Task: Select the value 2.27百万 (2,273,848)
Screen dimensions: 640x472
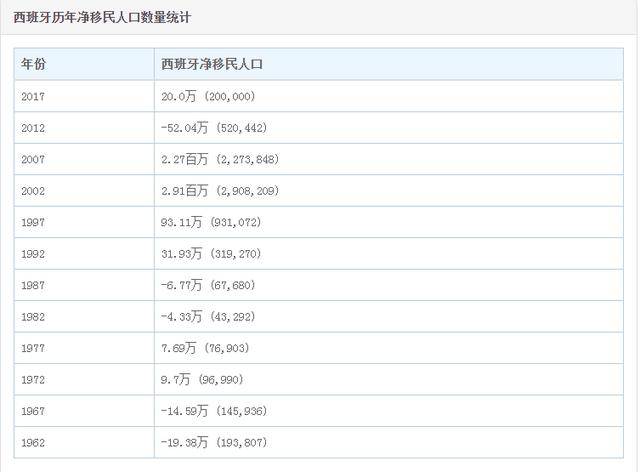Action: click(x=220, y=159)
